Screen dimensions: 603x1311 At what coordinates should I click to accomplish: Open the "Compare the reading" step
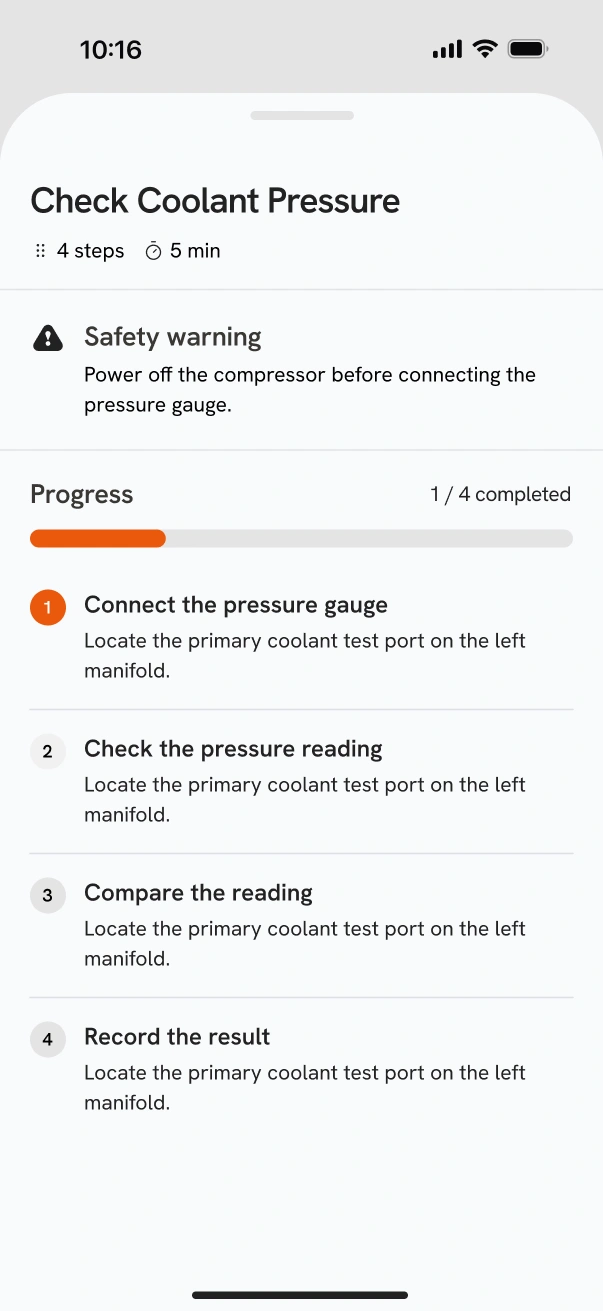[x=301, y=925]
